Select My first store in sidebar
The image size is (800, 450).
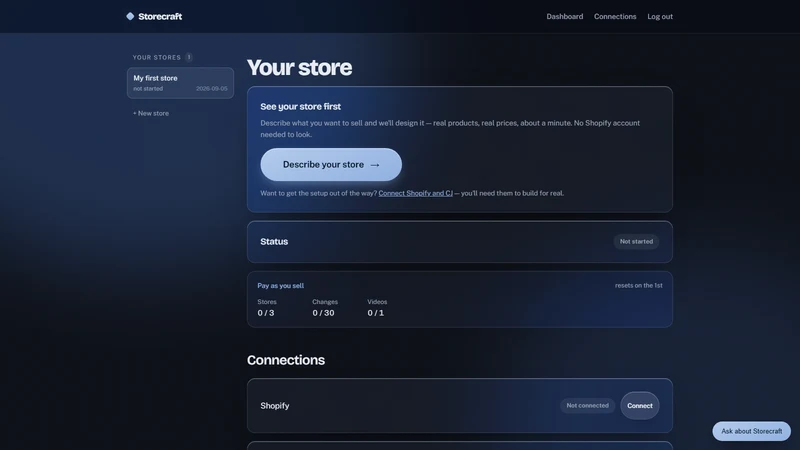180,83
